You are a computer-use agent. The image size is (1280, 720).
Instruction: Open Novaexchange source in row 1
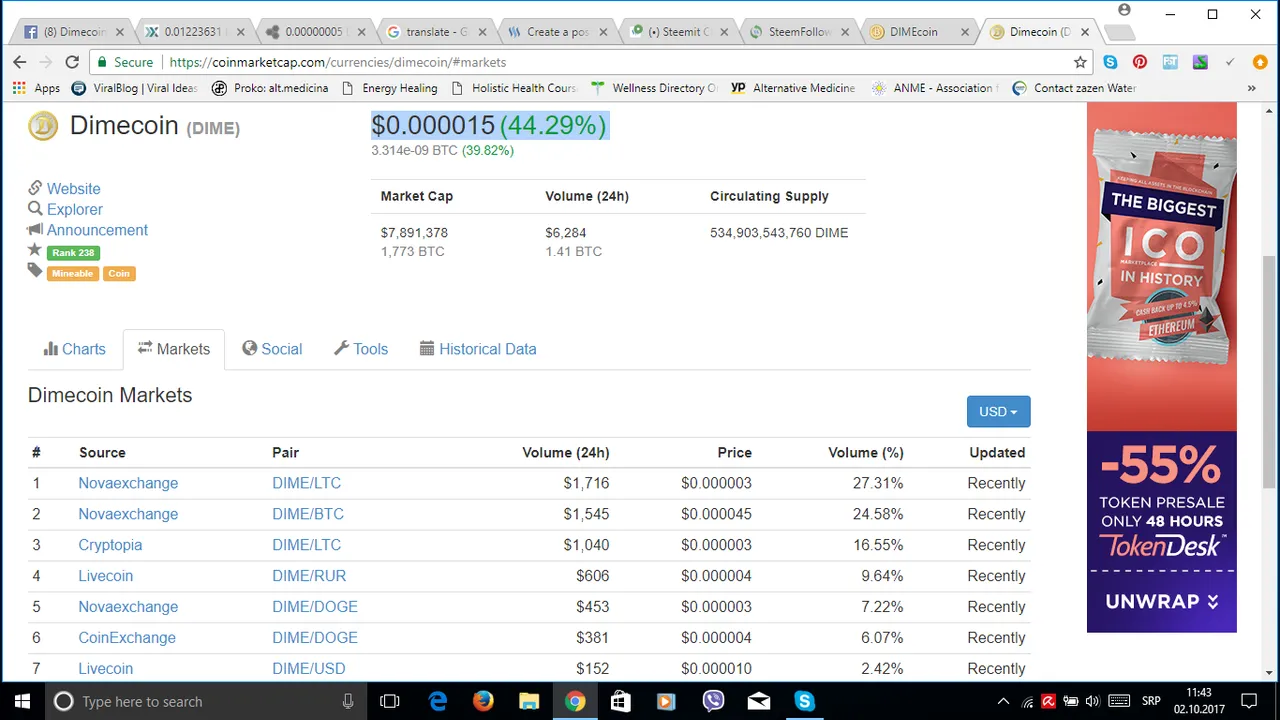pyautogui.click(x=128, y=483)
